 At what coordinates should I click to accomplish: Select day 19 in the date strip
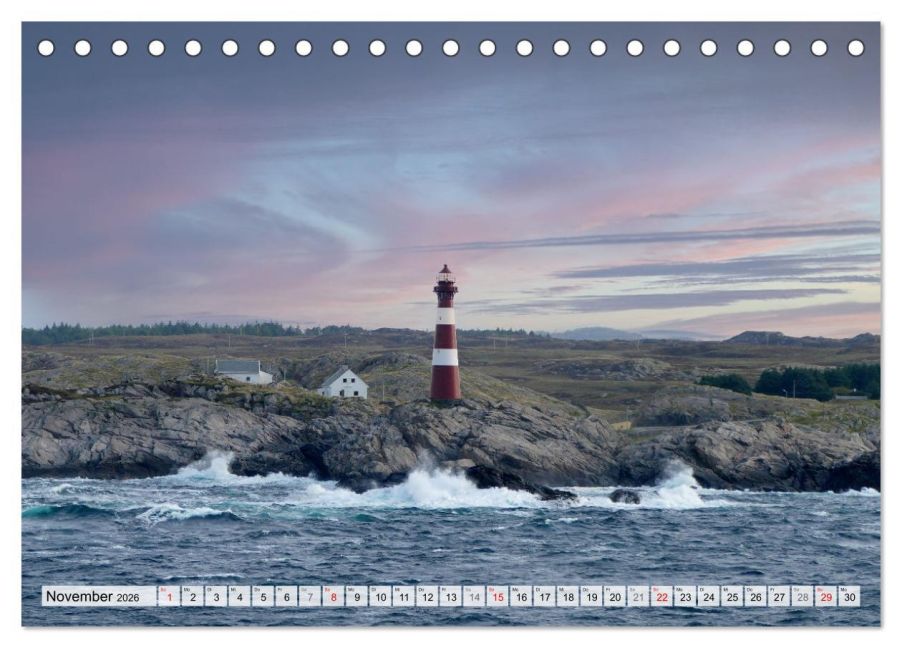(591, 596)
